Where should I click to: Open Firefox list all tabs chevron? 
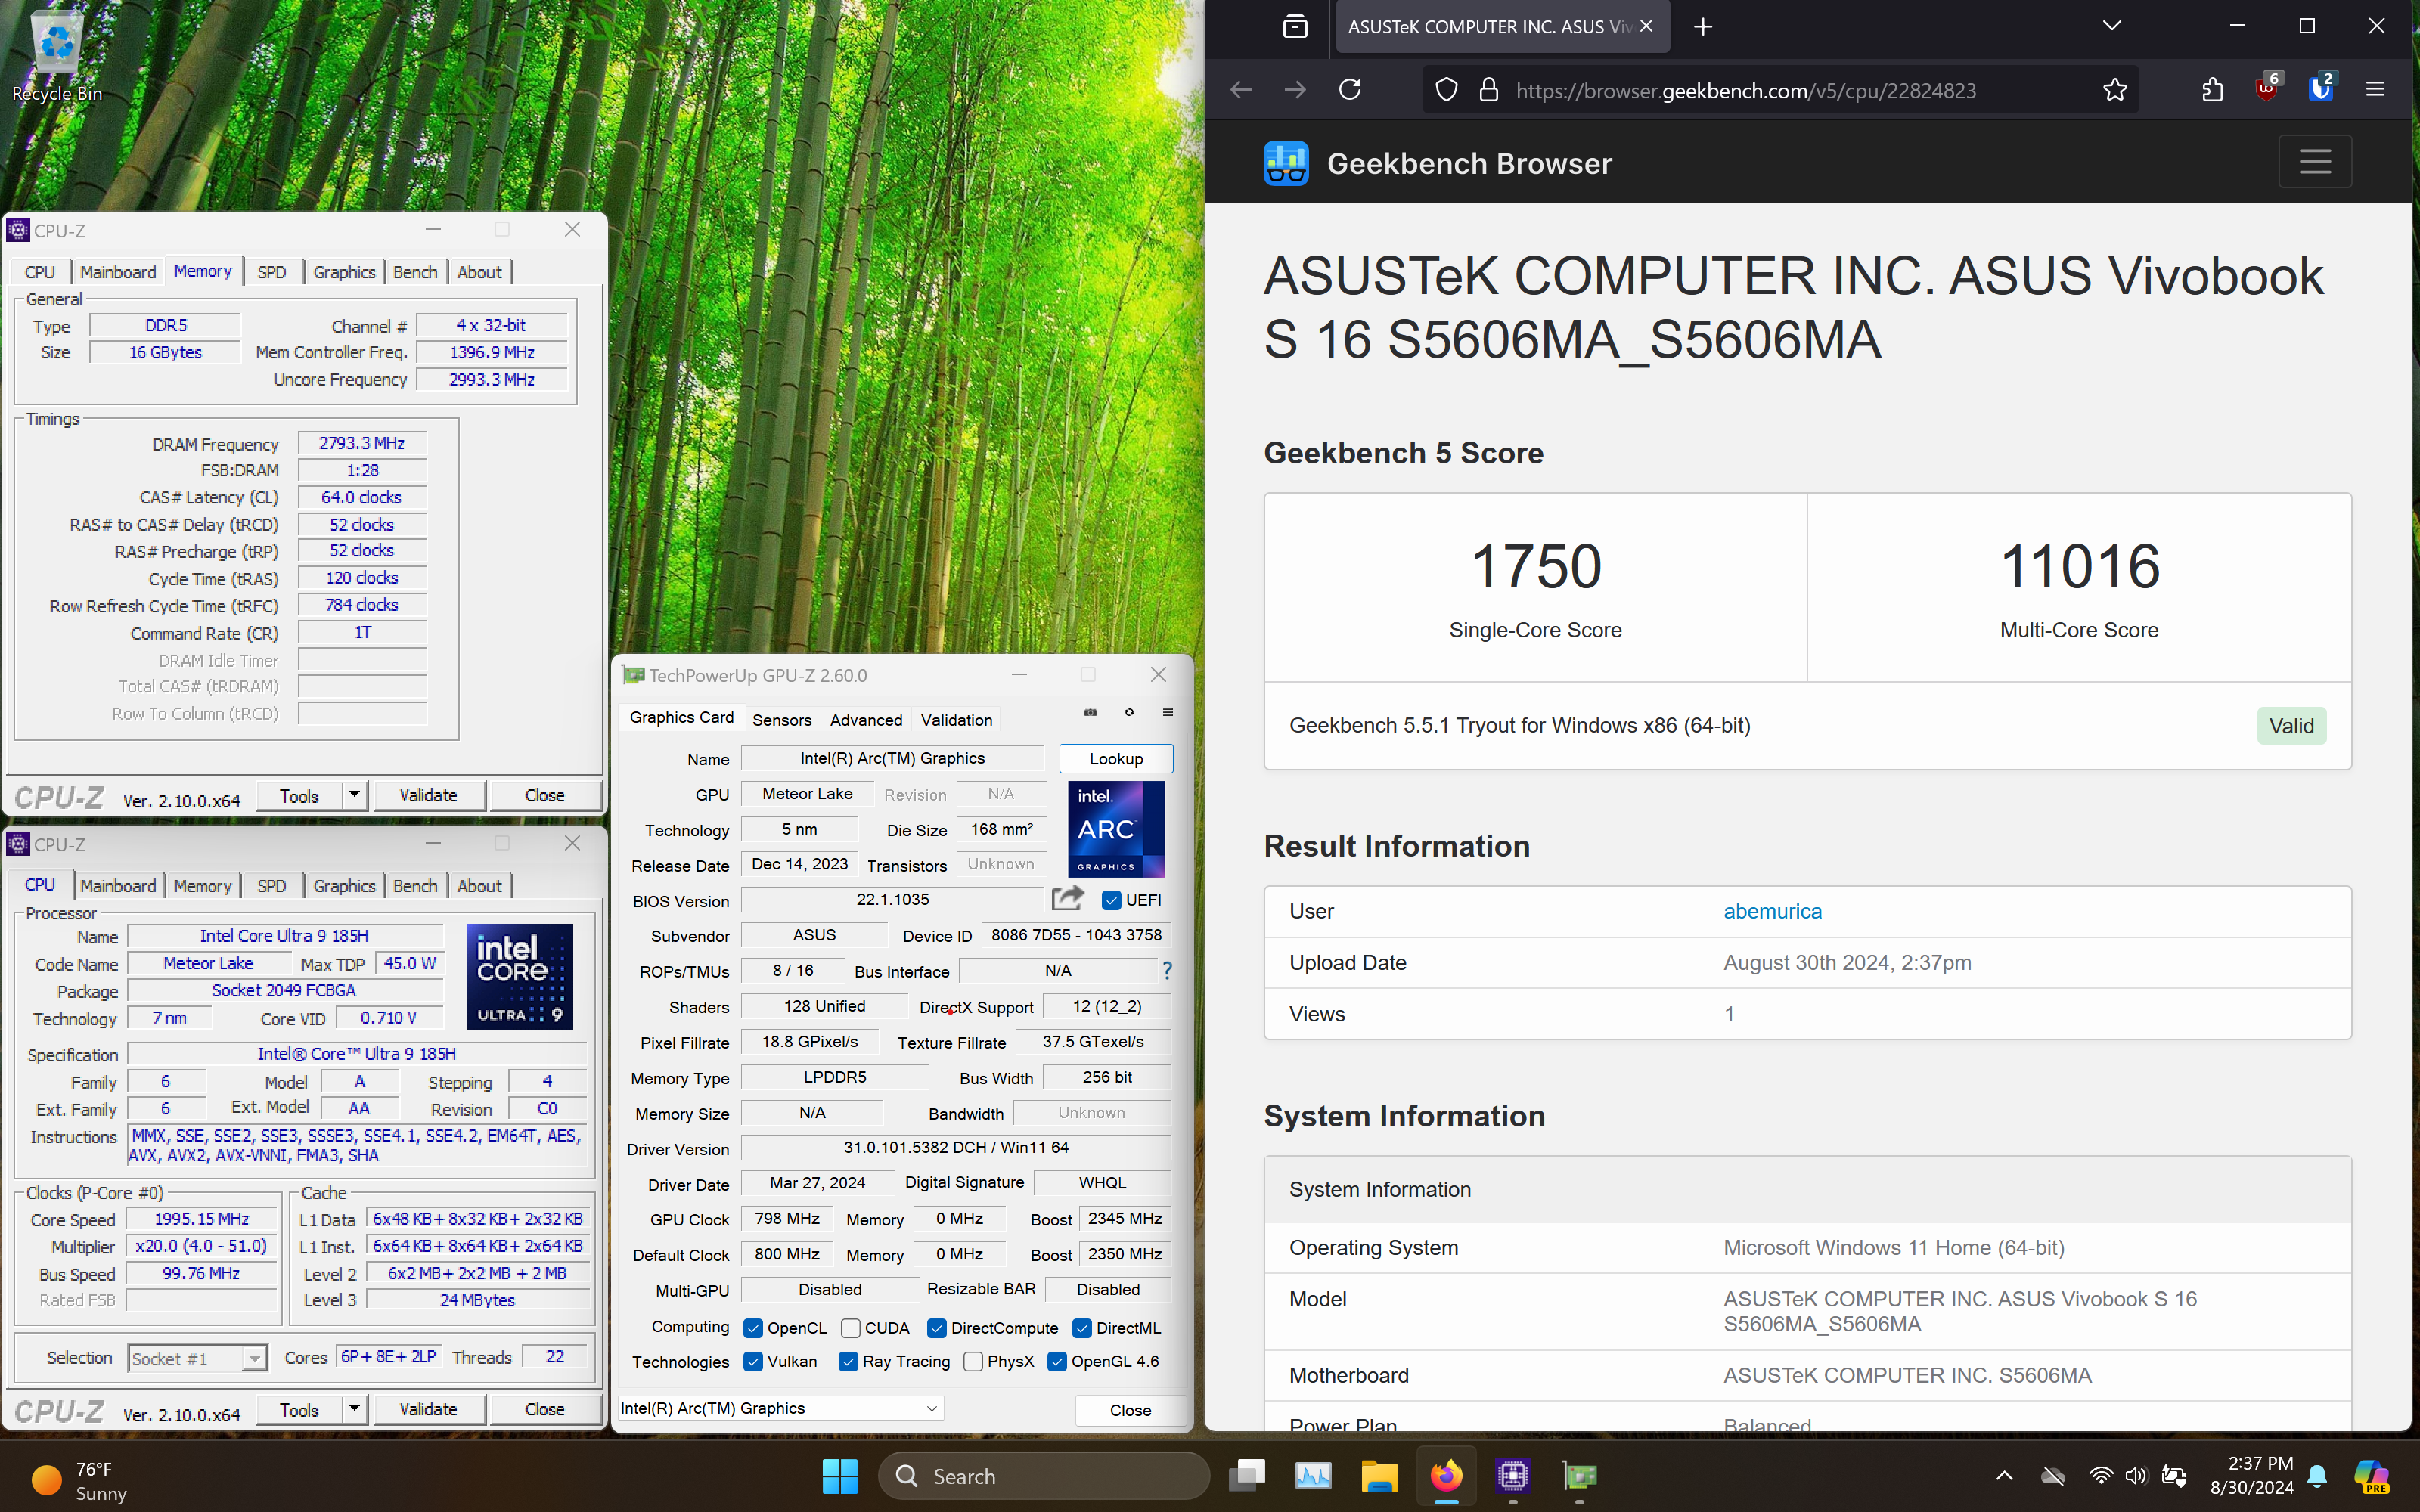2112,27
